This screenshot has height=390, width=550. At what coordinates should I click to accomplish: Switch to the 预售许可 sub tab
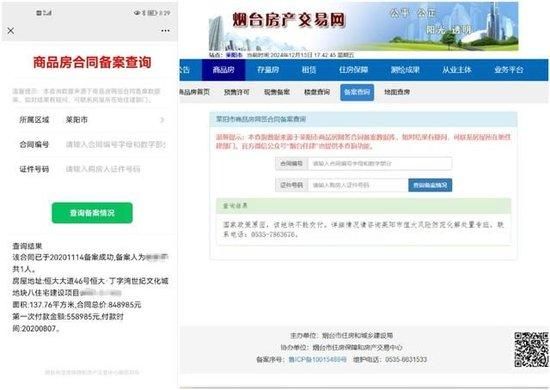pyautogui.click(x=237, y=92)
